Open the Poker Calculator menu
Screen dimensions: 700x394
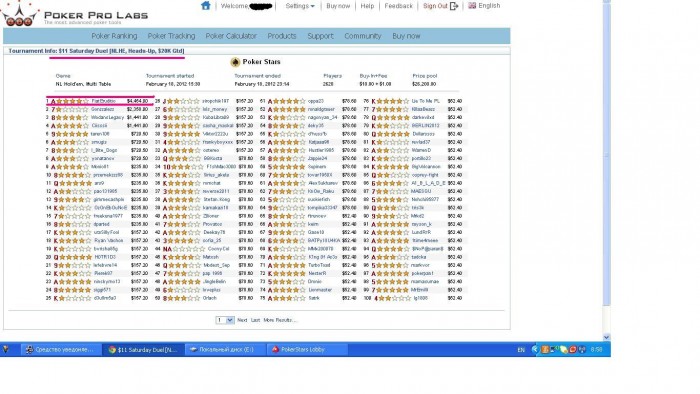[231, 36]
